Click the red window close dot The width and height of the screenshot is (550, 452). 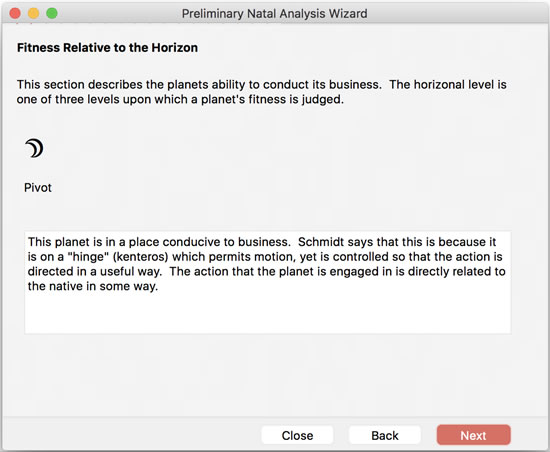point(15,13)
